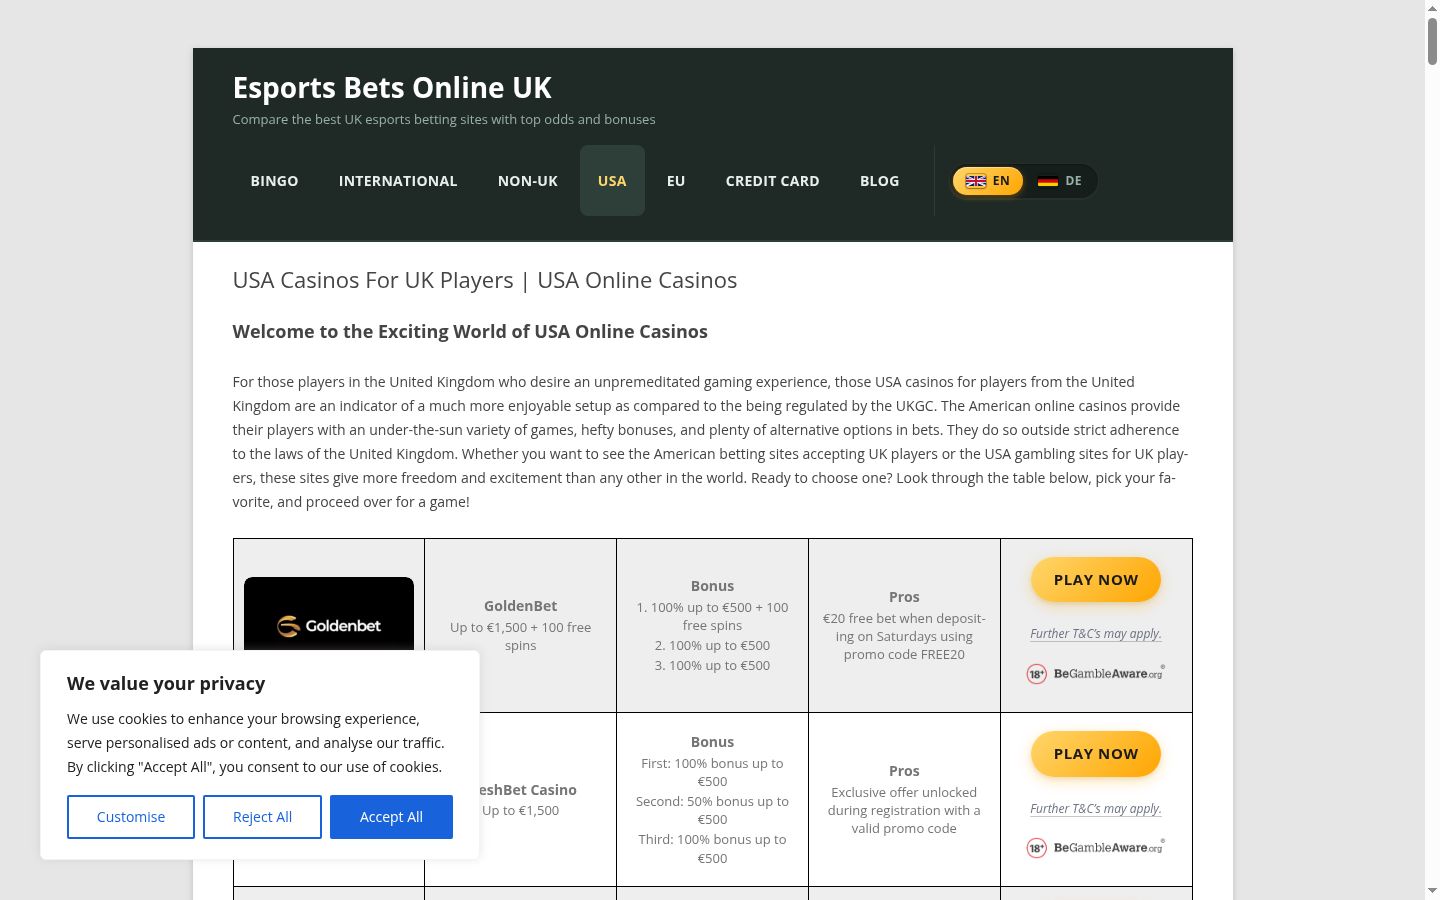Open the Blog menu item
This screenshot has width=1440, height=900.
879,181
